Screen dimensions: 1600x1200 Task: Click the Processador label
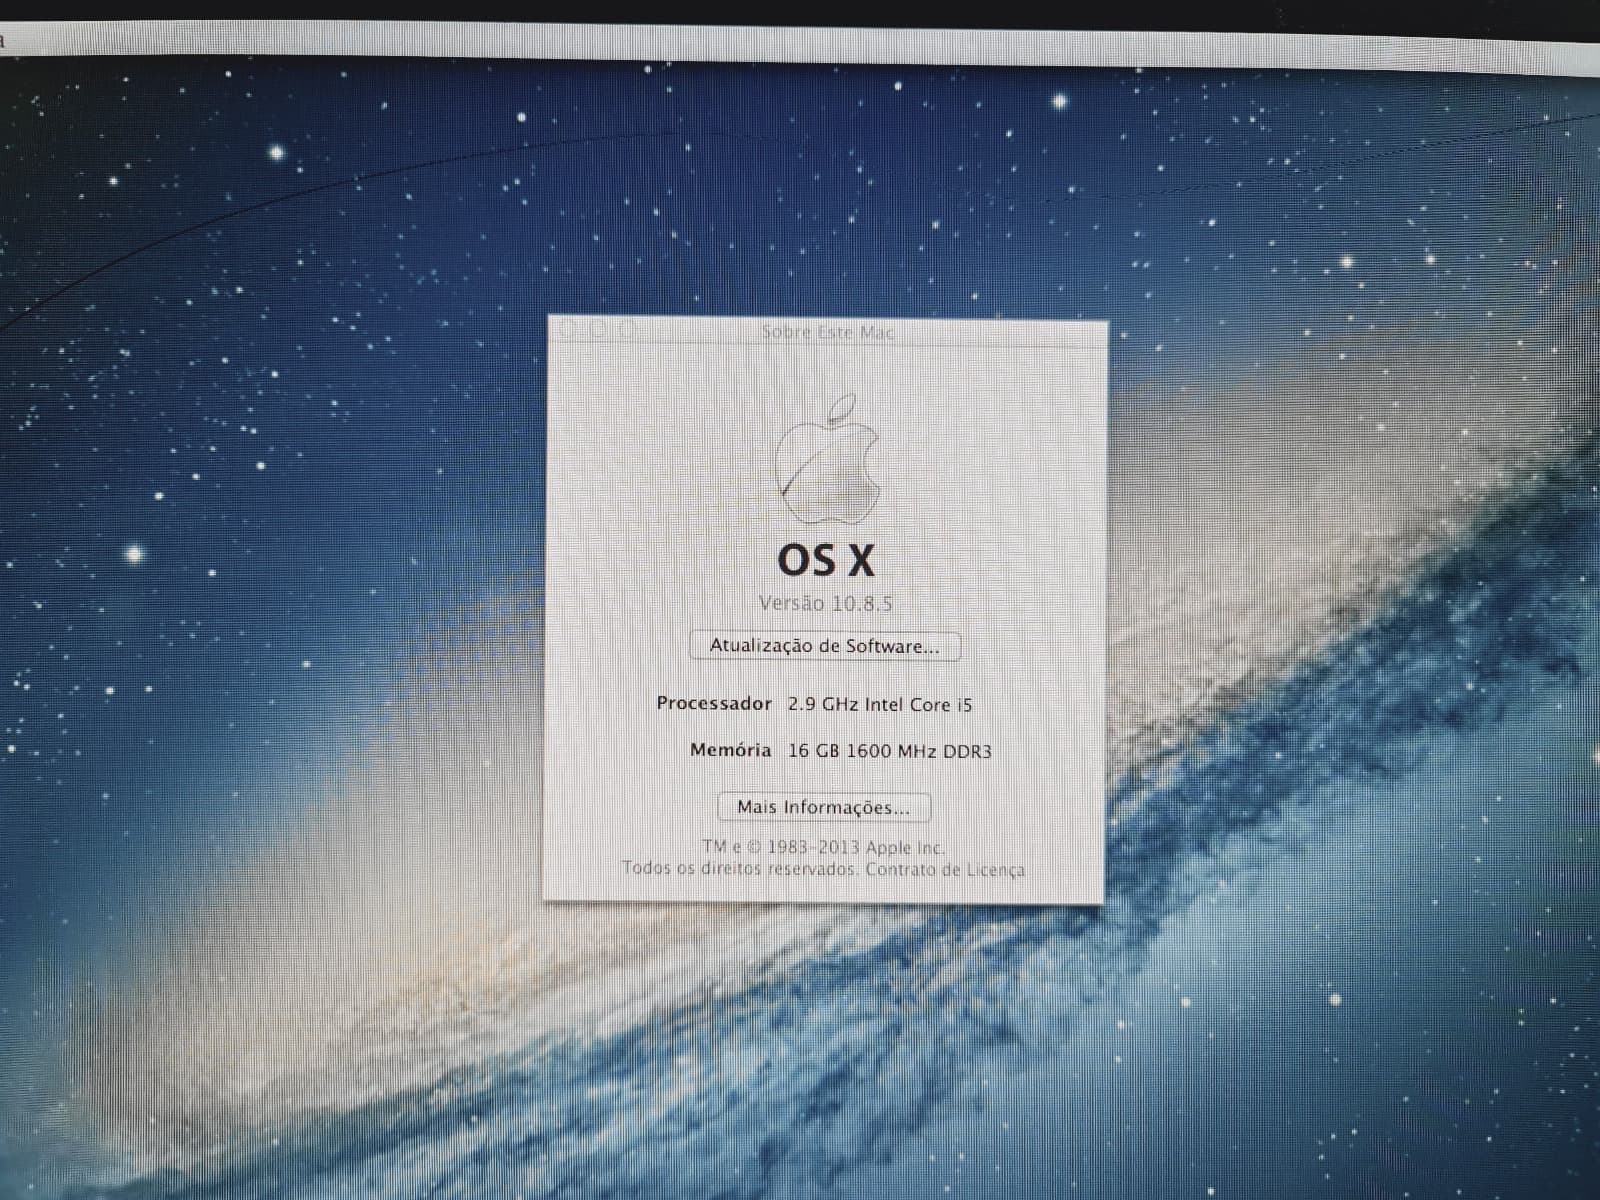[x=714, y=703]
